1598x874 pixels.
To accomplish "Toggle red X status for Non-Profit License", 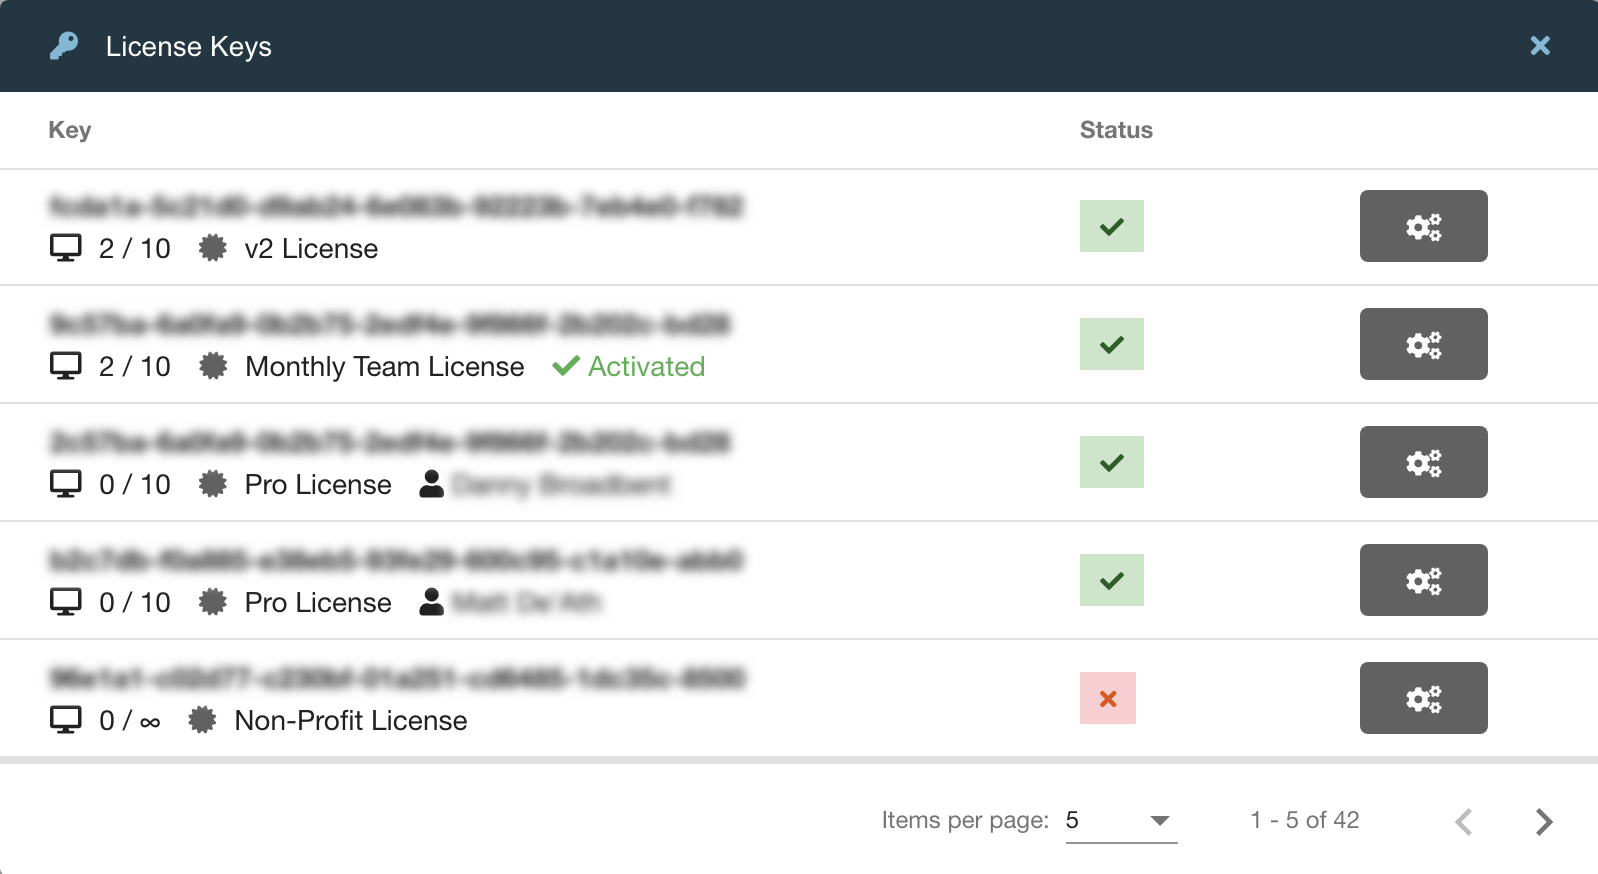I will tap(1108, 698).
